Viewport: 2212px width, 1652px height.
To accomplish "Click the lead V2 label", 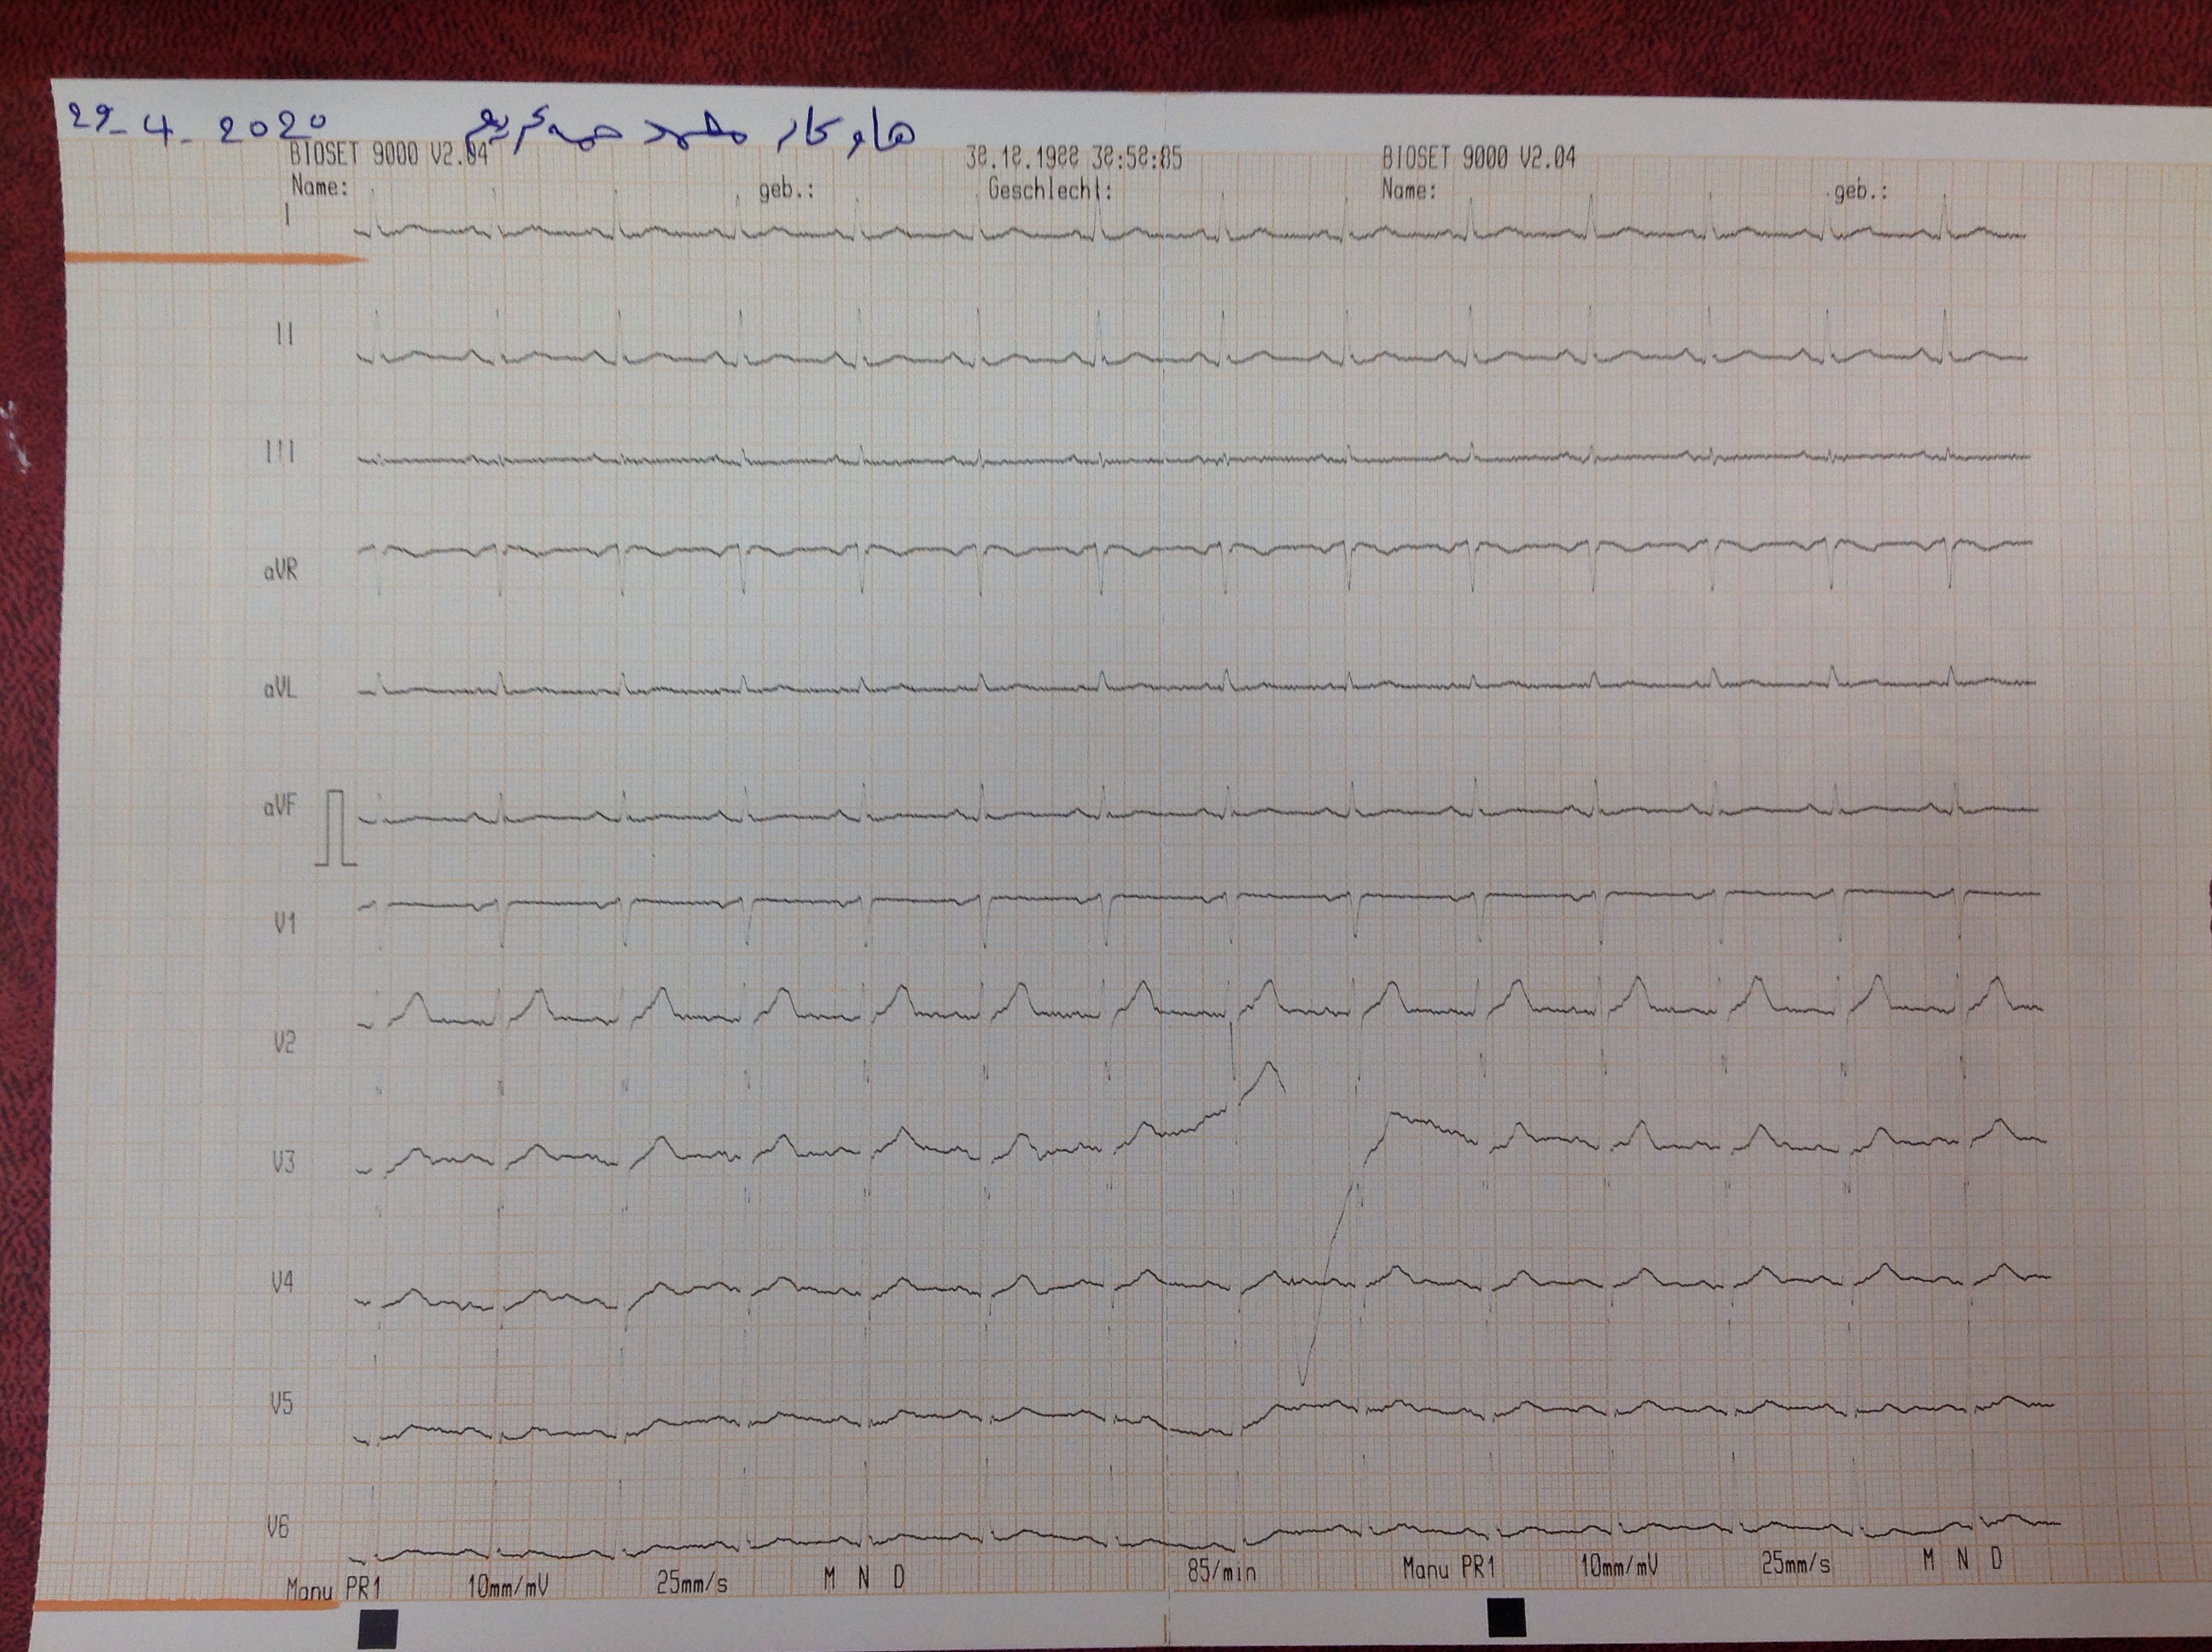I will point(285,1043).
